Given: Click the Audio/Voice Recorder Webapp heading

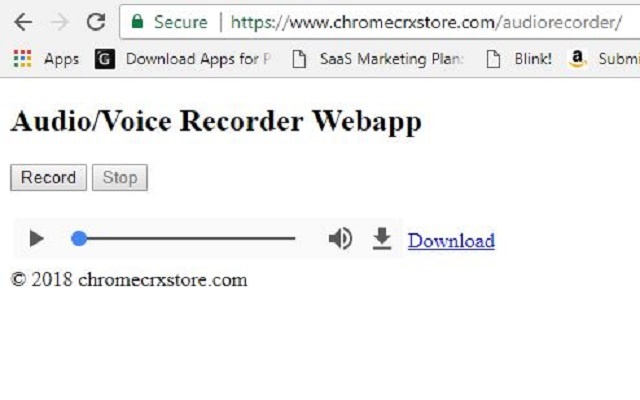Looking at the screenshot, I should (216, 122).
